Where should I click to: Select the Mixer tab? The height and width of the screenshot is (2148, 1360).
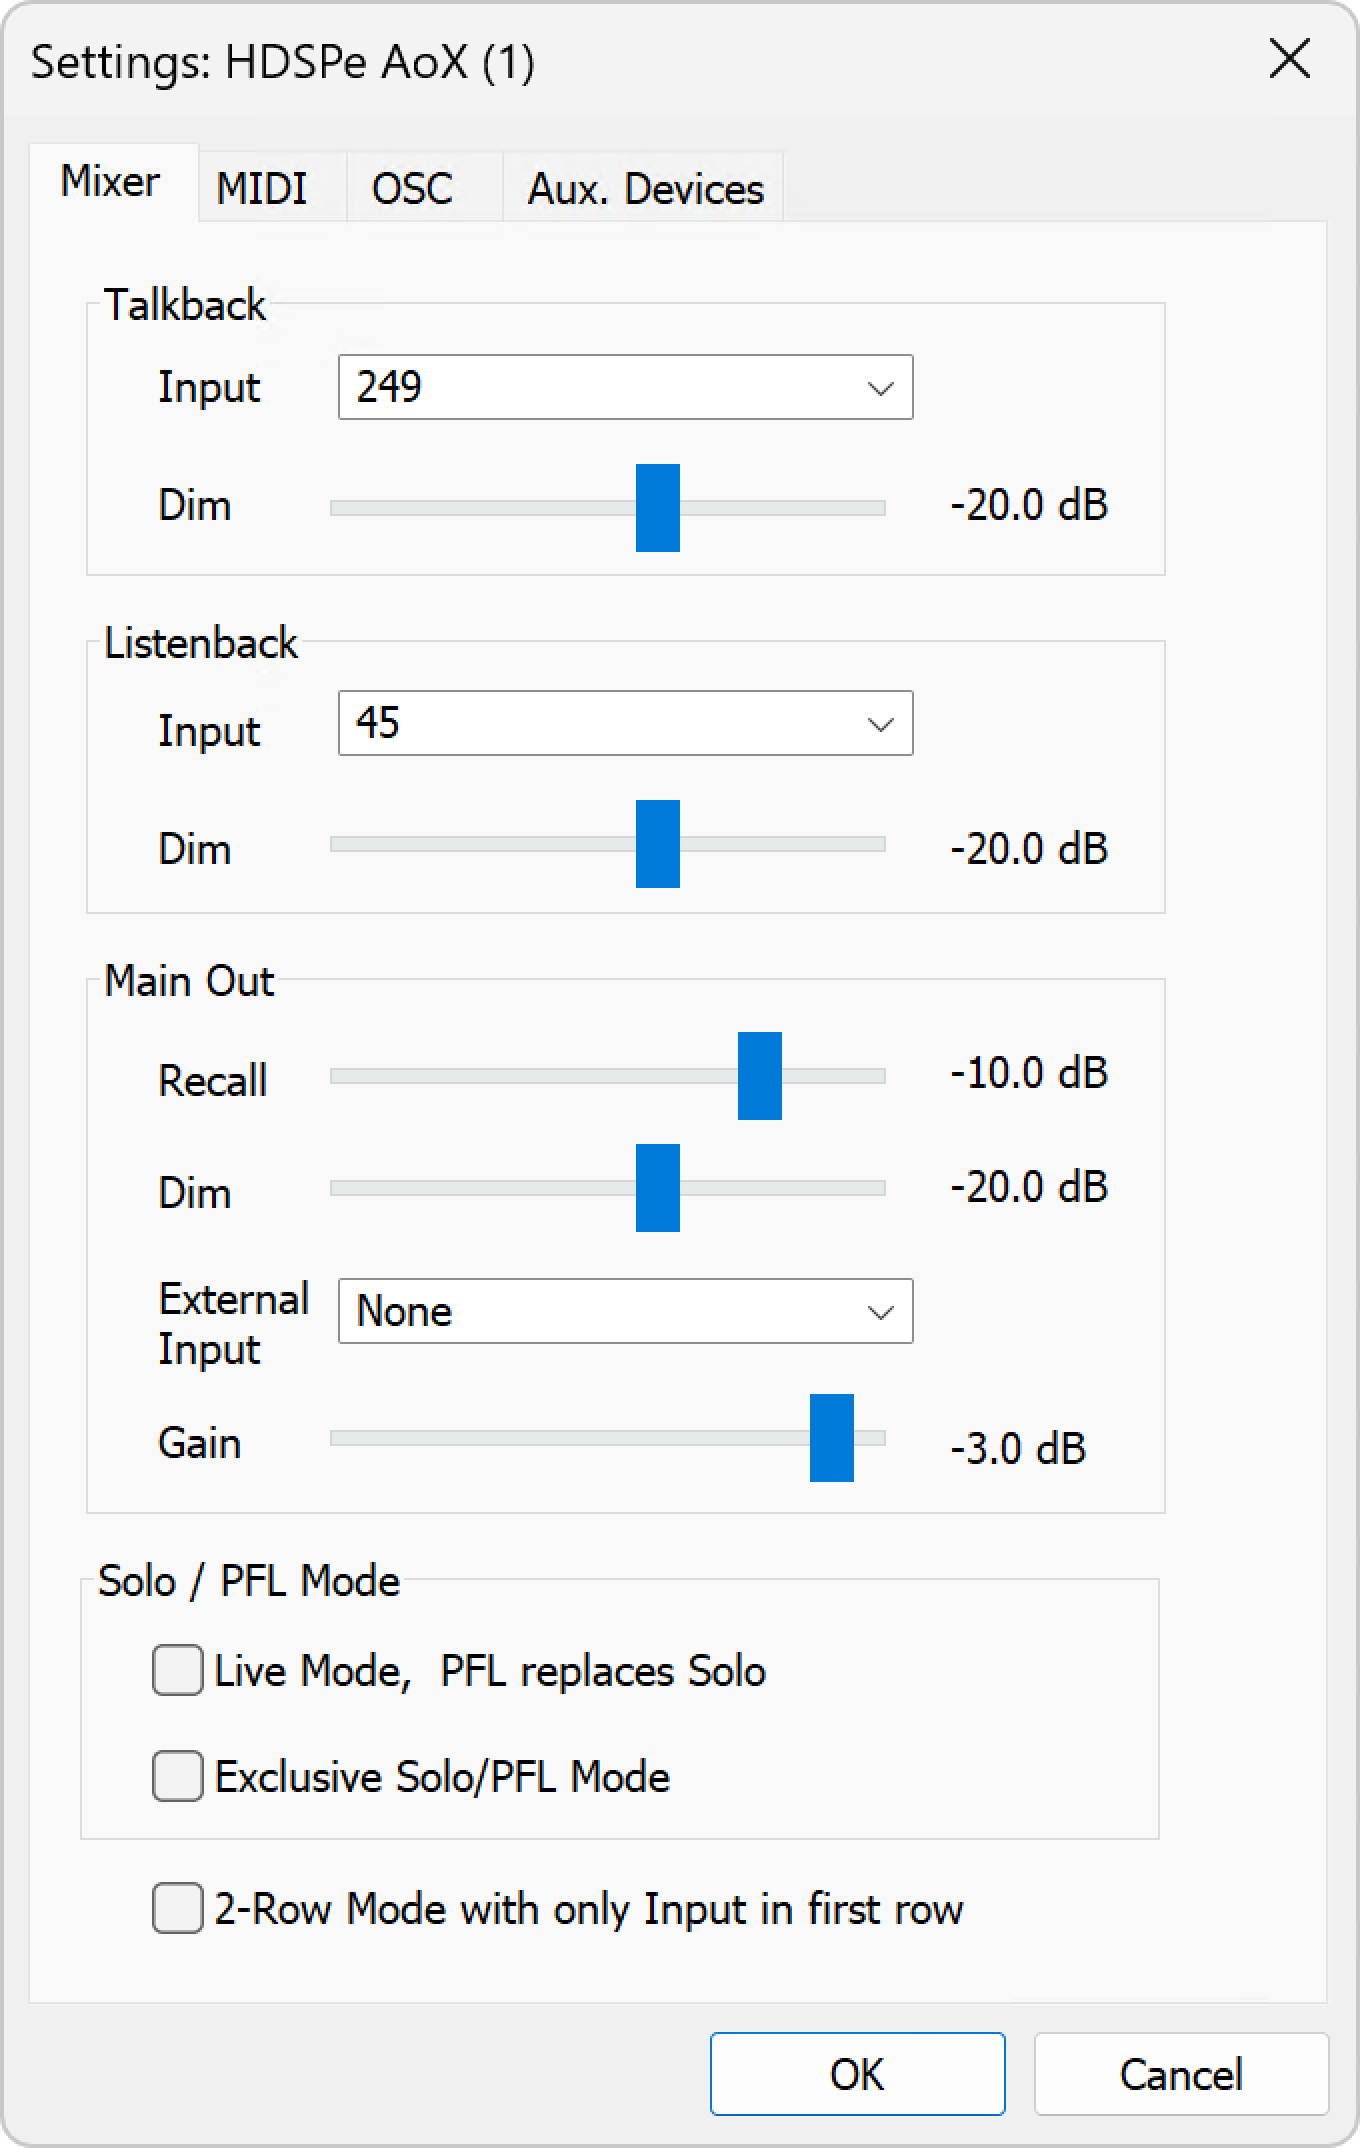click(110, 182)
